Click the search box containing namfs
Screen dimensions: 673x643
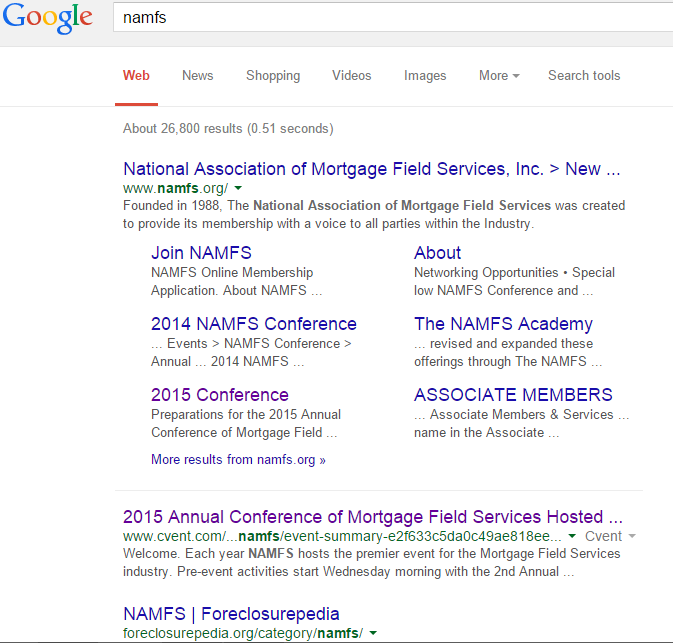pos(393,17)
